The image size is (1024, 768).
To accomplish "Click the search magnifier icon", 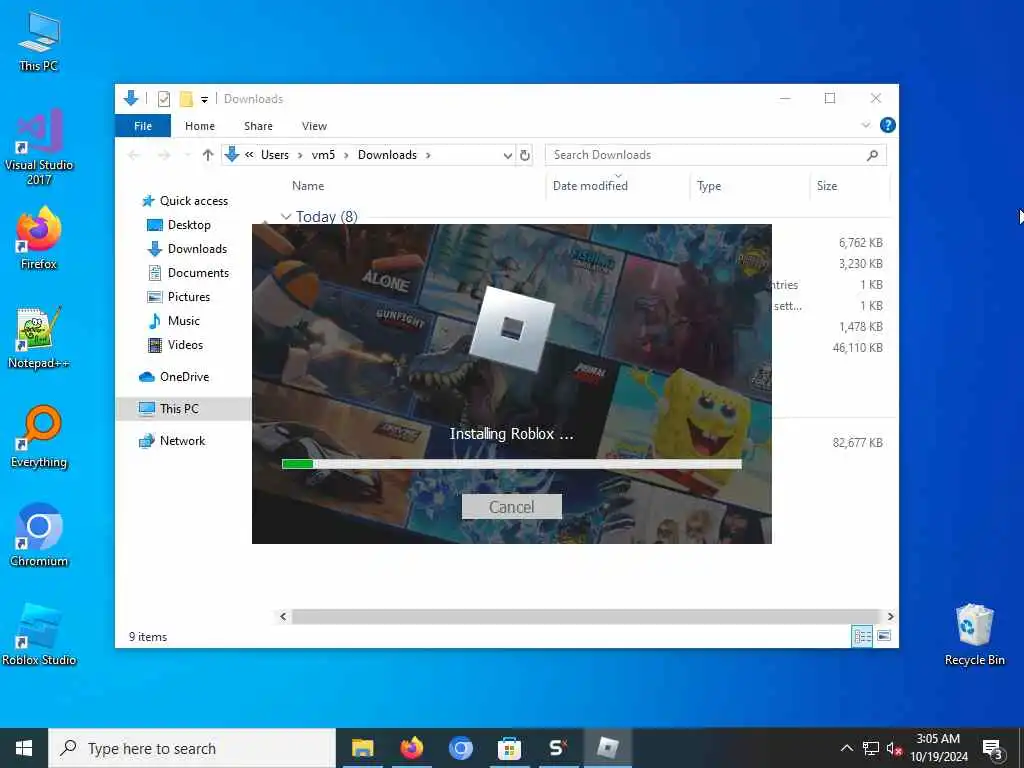I will click(x=872, y=155).
